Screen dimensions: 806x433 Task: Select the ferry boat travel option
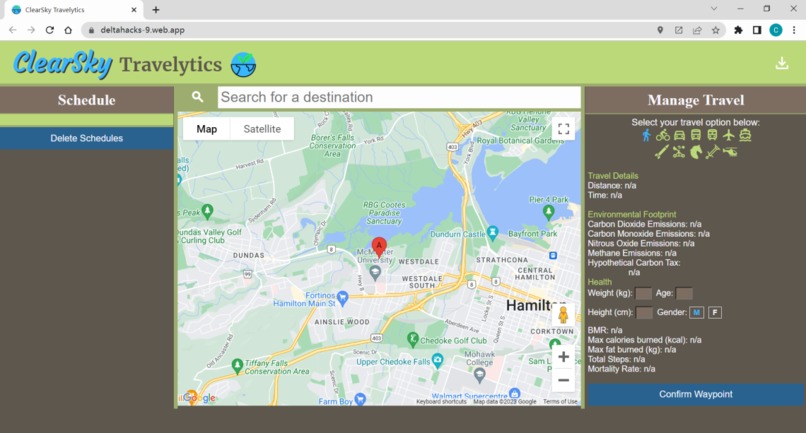pyautogui.click(x=745, y=135)
